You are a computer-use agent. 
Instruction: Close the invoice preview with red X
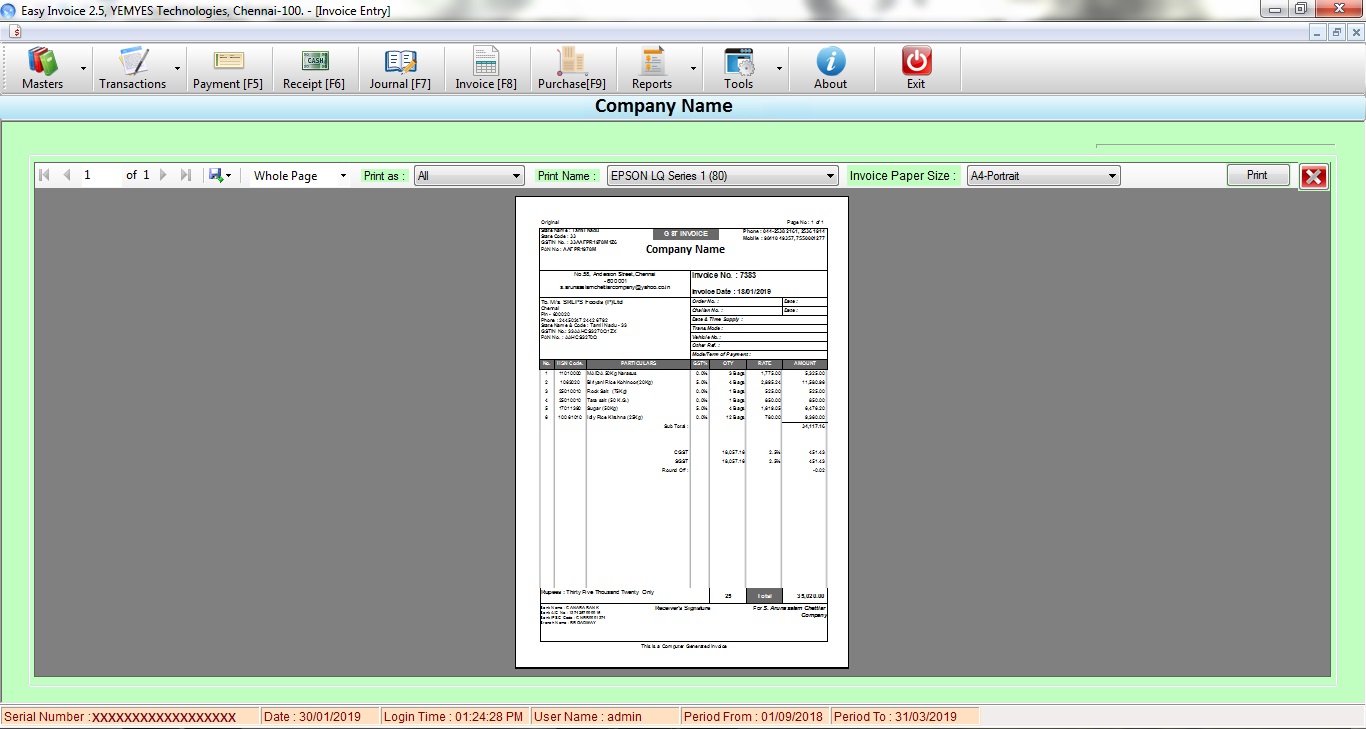coord(1313,177)
